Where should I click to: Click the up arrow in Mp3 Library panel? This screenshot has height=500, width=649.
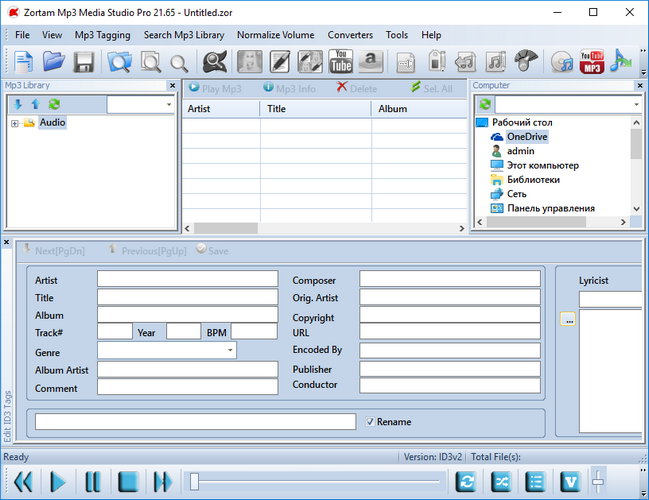pyautogui.click(x=36, y=104)
